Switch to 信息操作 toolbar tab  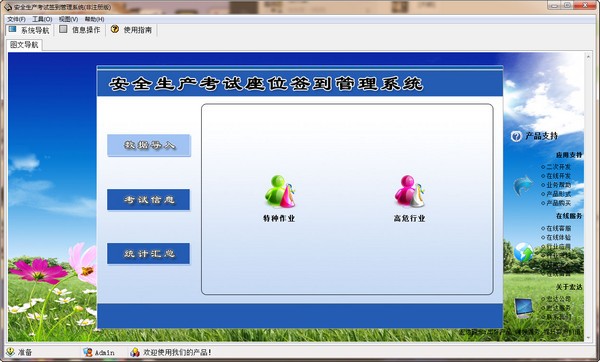(x=80, y=30)
